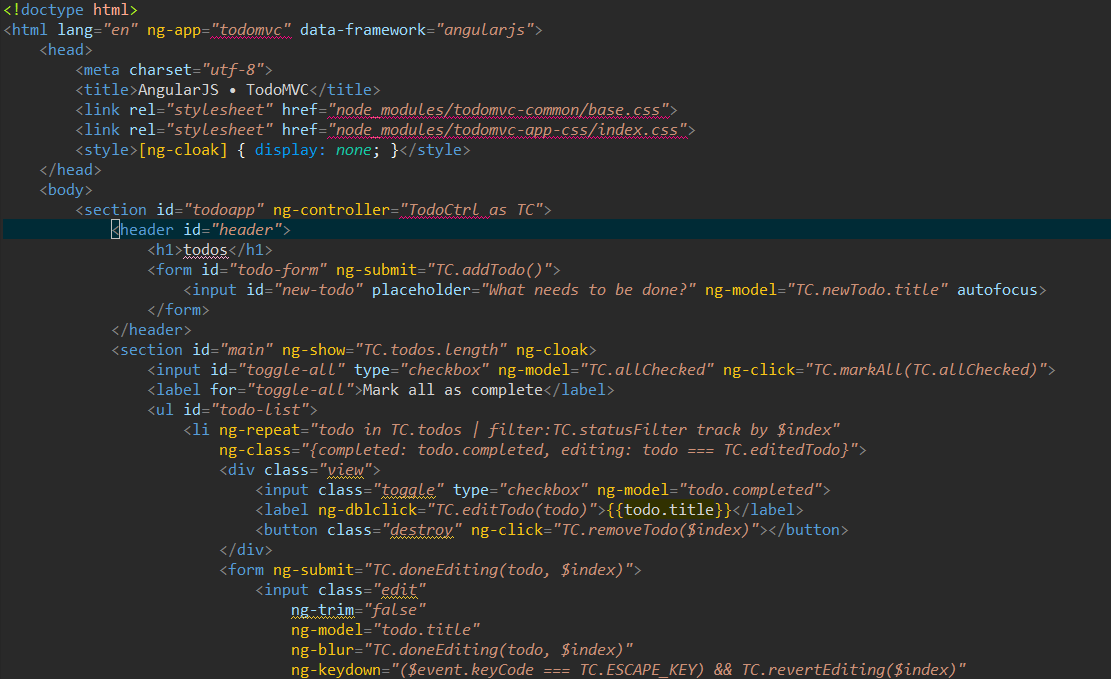Screen dimensions: 1111x679
Task: Click ng-trim="false" attribute
Action: 359,610
